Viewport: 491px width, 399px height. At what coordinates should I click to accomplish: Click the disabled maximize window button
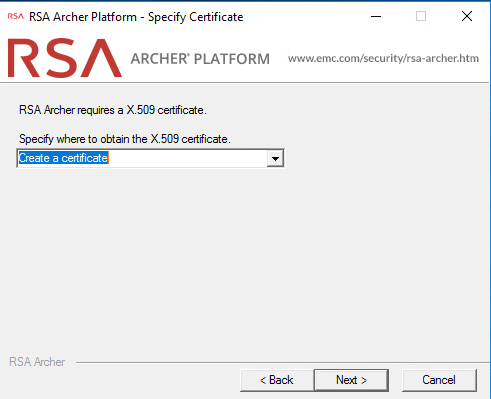pyautogui.click(x=421, y=16)
